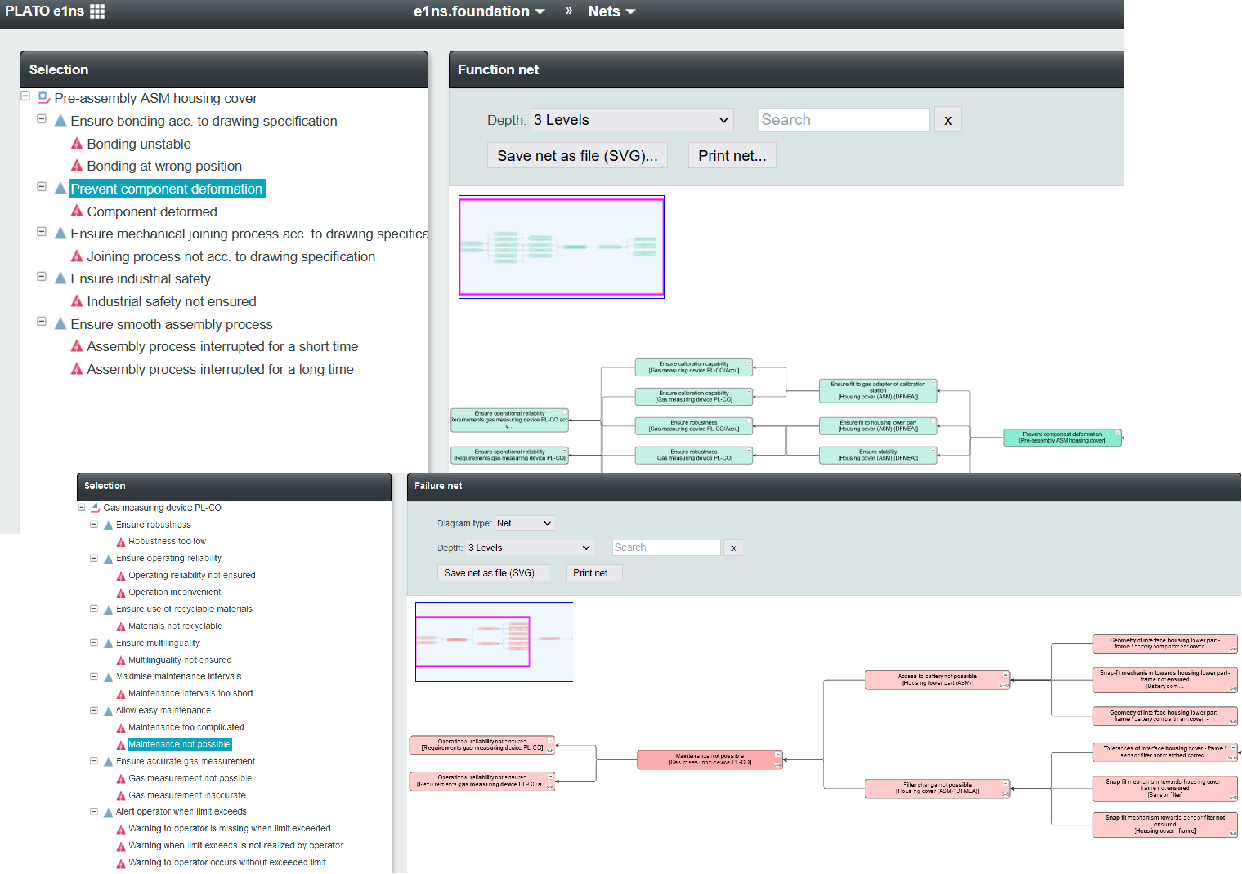Open Depth dropdown in Function net

(631, 120)
